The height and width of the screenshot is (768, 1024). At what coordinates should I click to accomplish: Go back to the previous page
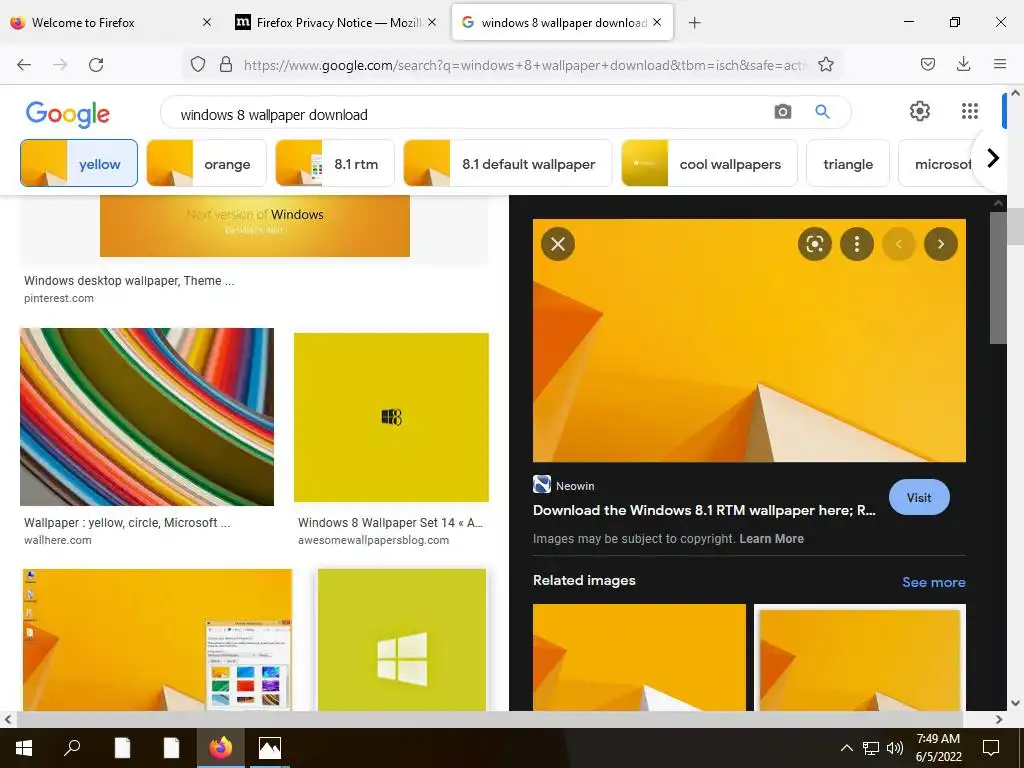(24, 65)
